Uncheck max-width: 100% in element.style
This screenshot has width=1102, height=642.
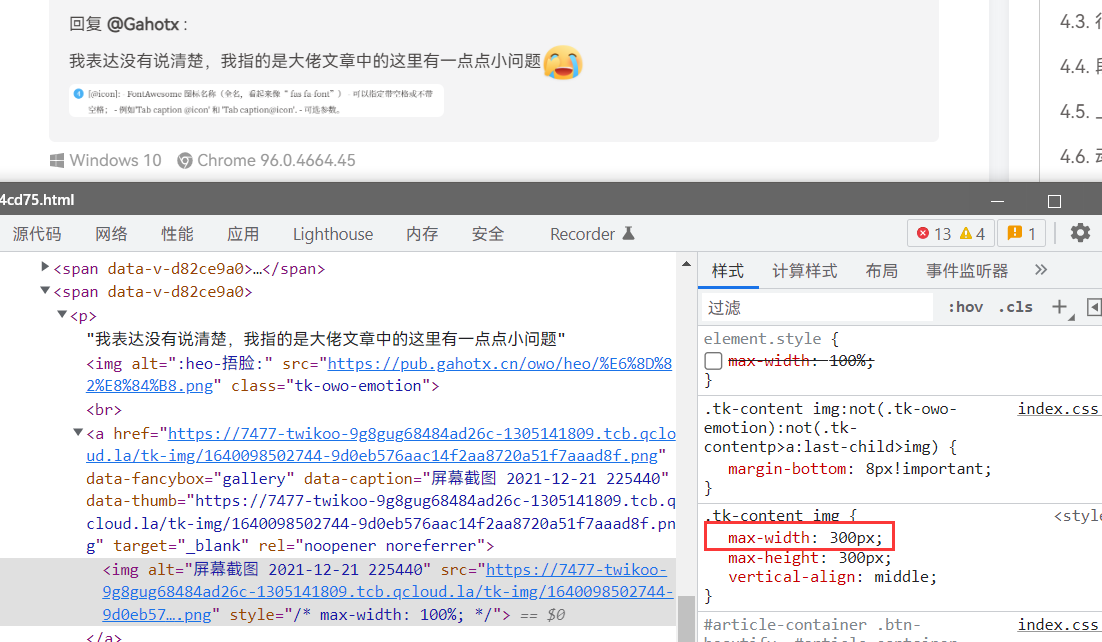713,360
